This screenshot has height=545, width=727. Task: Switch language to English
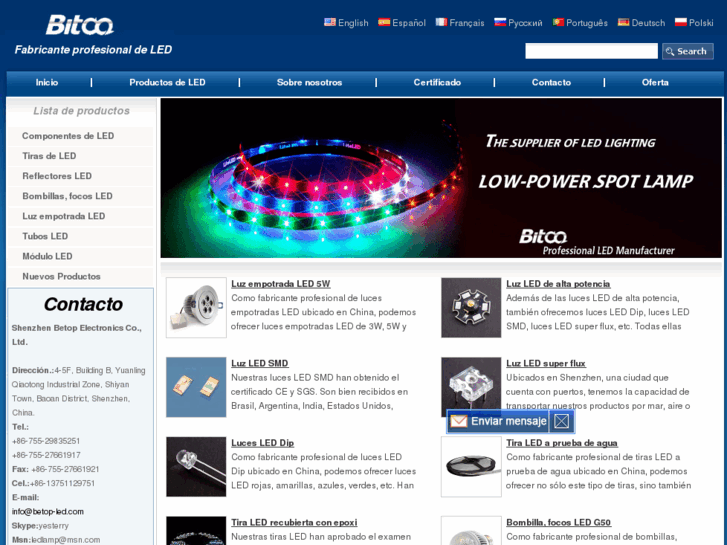(353, 23)
